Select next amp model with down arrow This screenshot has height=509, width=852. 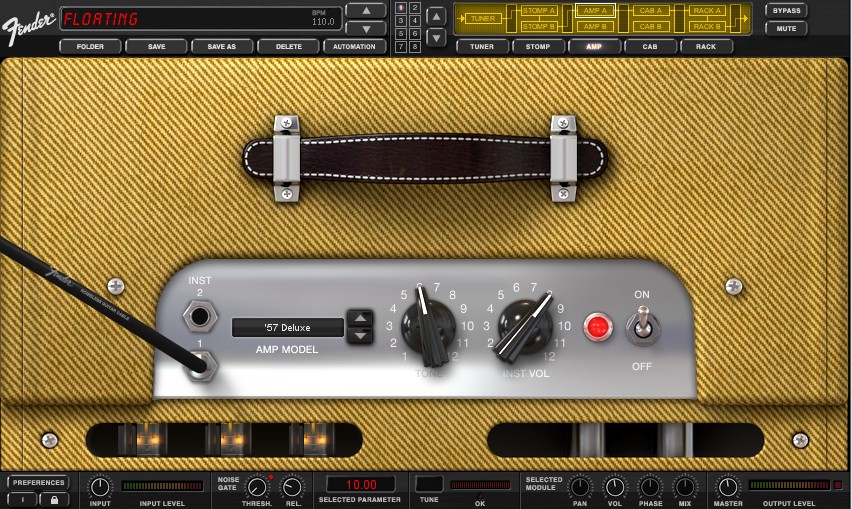click(x=360, y=335)
